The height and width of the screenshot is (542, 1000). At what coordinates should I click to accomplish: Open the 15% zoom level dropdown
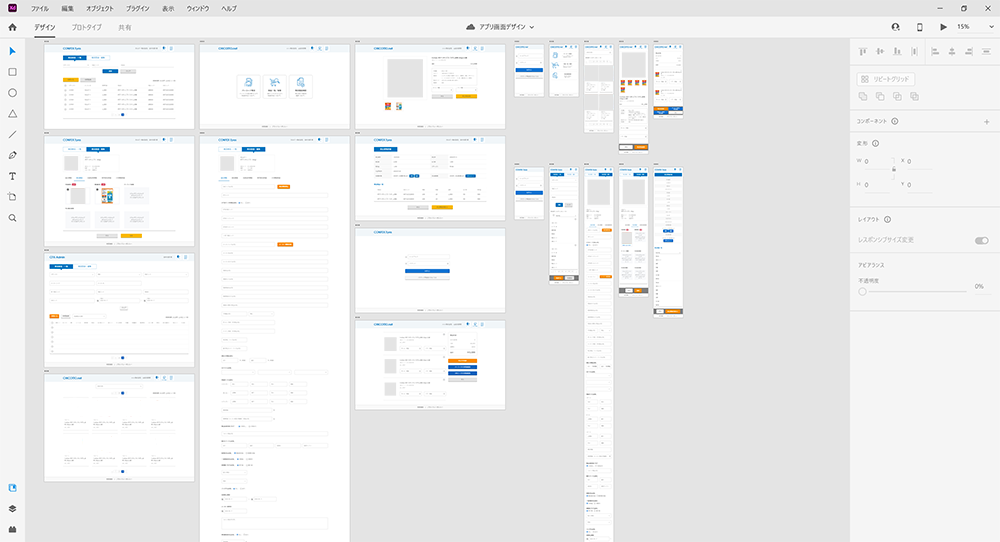point(990,27)
